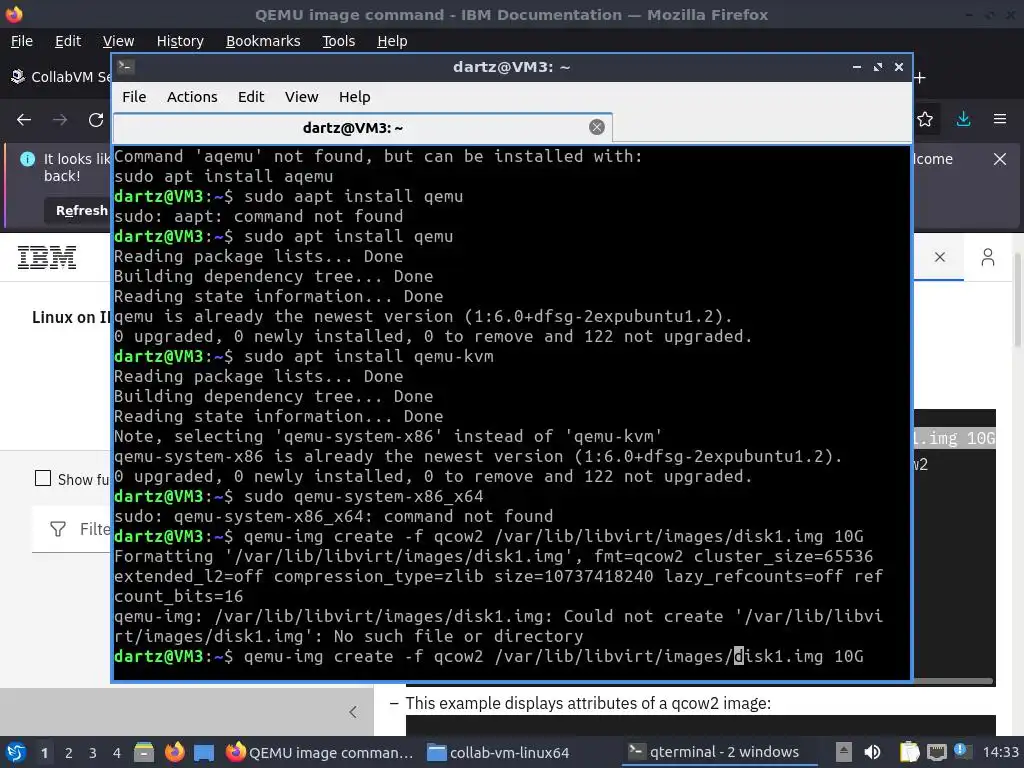Screen dimensions: 1024x768
Task: Click the Firefox page vertical scrollbar
Action: click(1018, 300)
